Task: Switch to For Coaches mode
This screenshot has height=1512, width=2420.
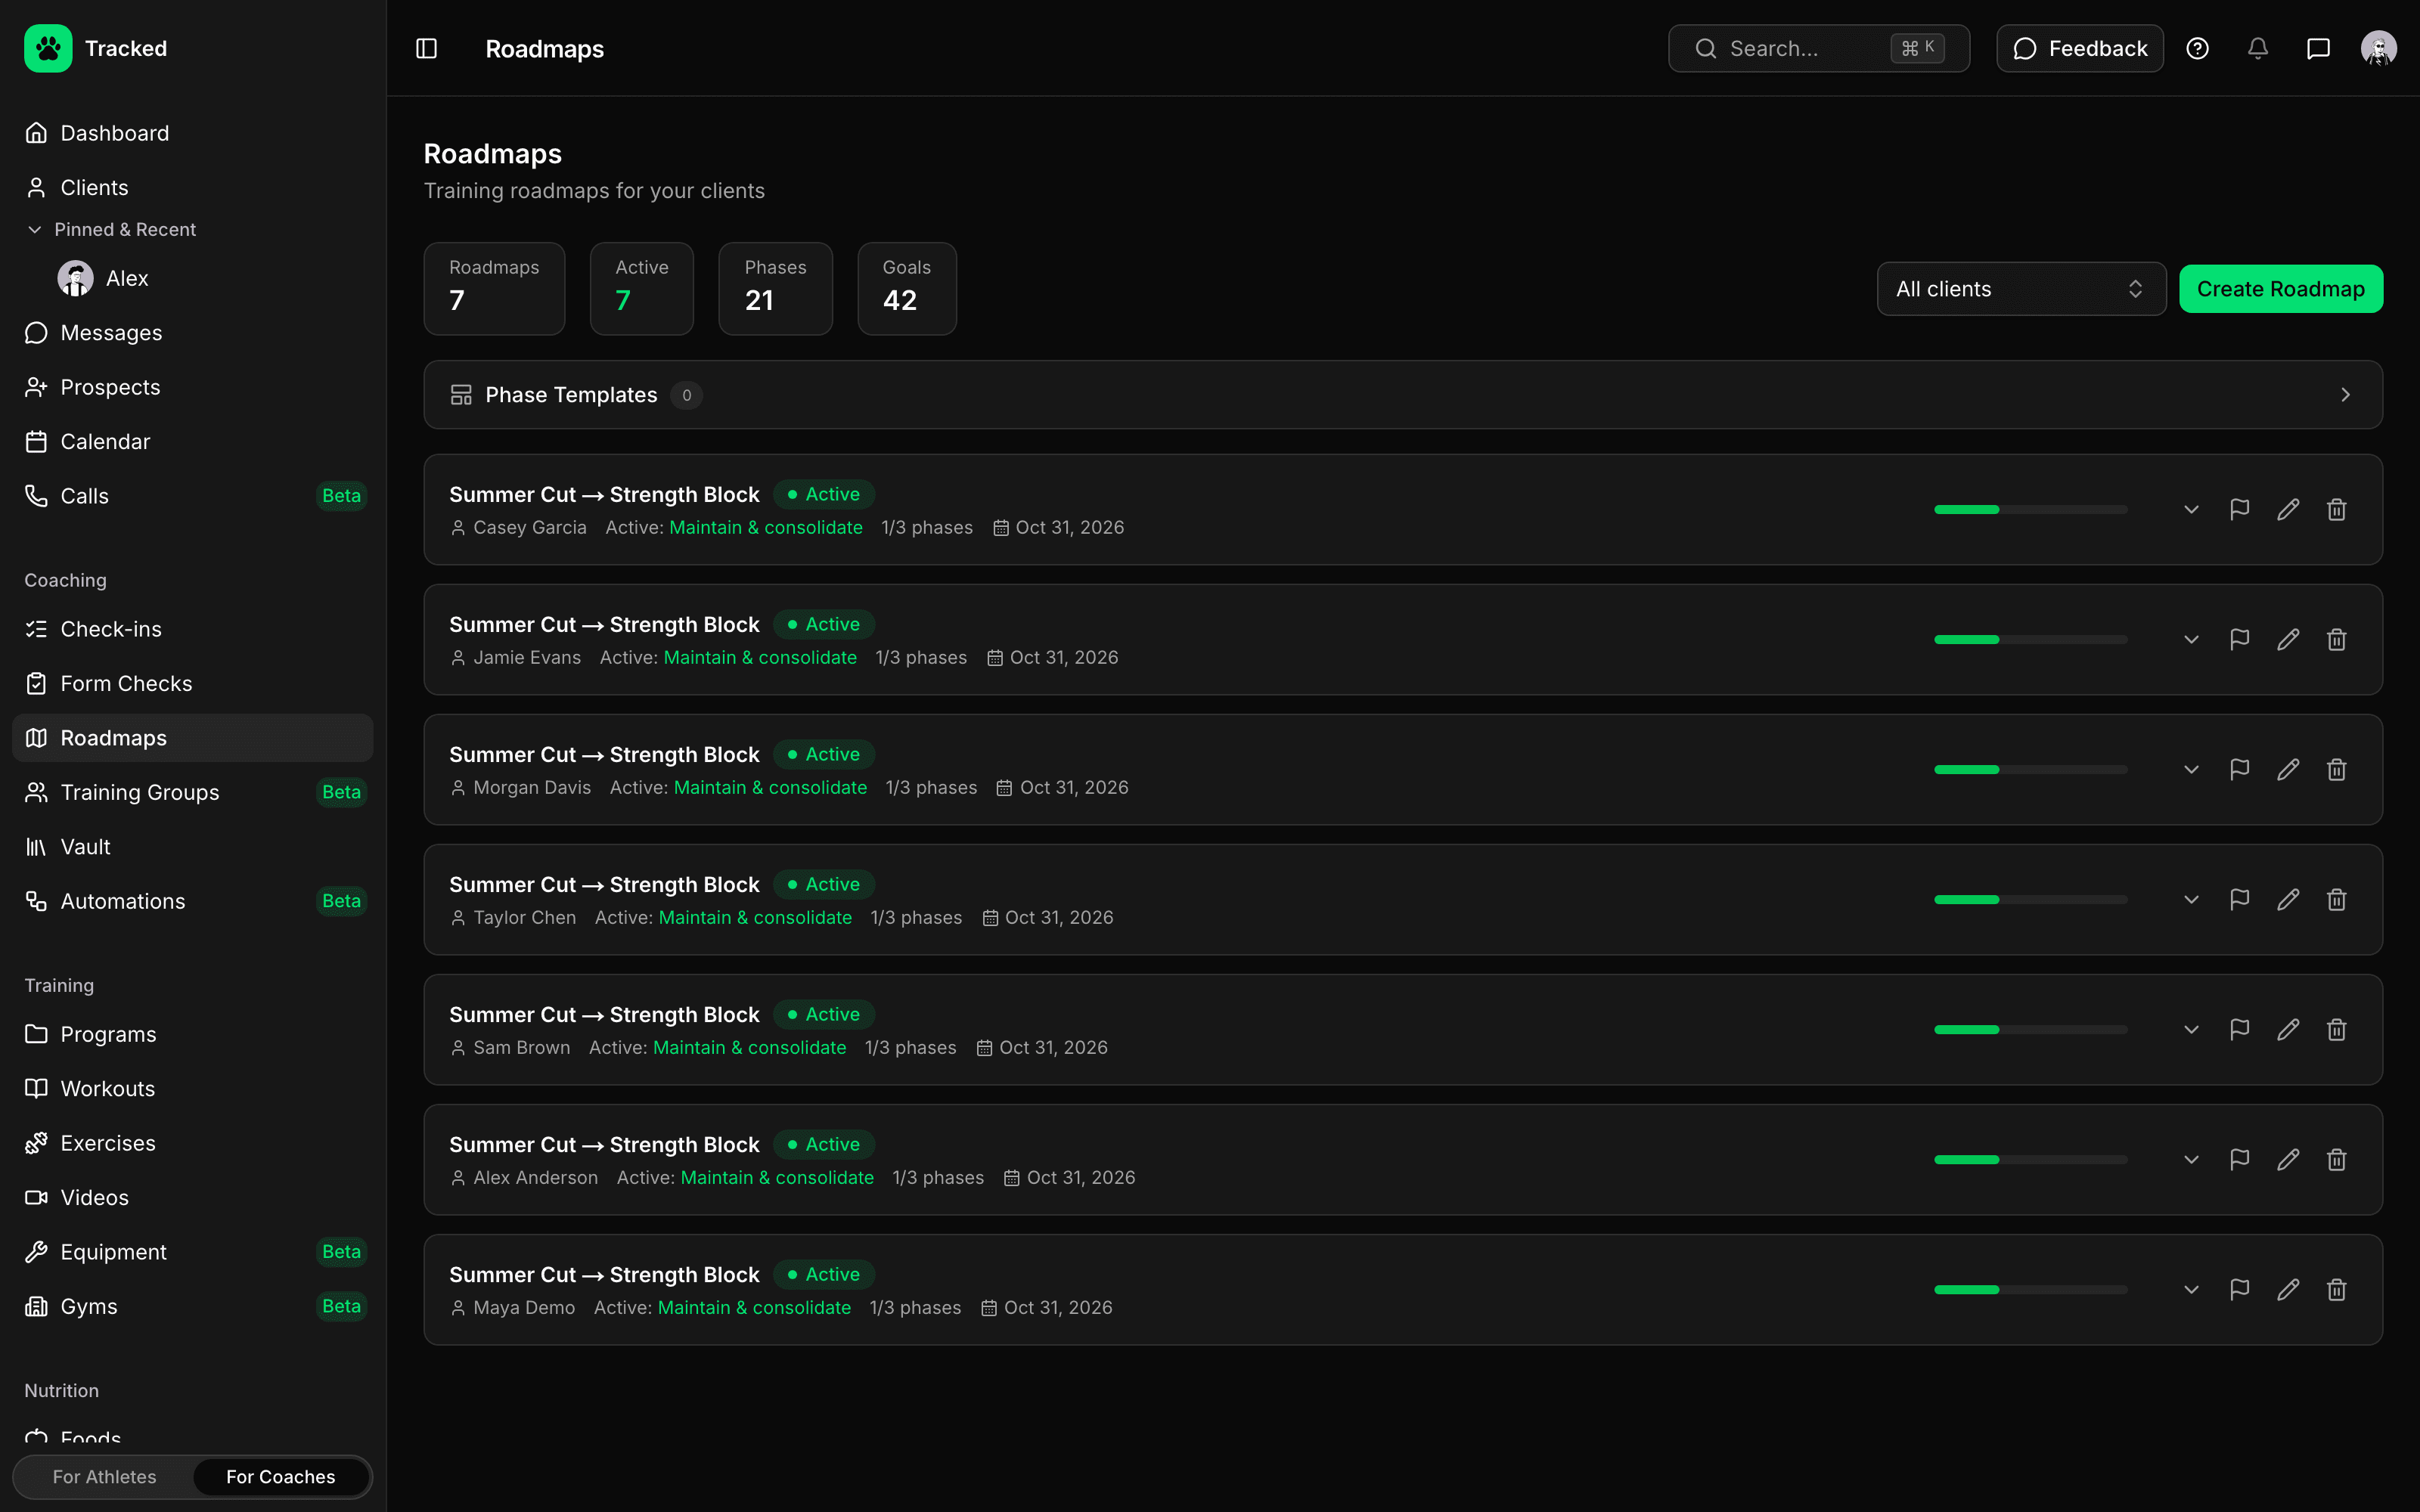Action: click(281, 1477)
